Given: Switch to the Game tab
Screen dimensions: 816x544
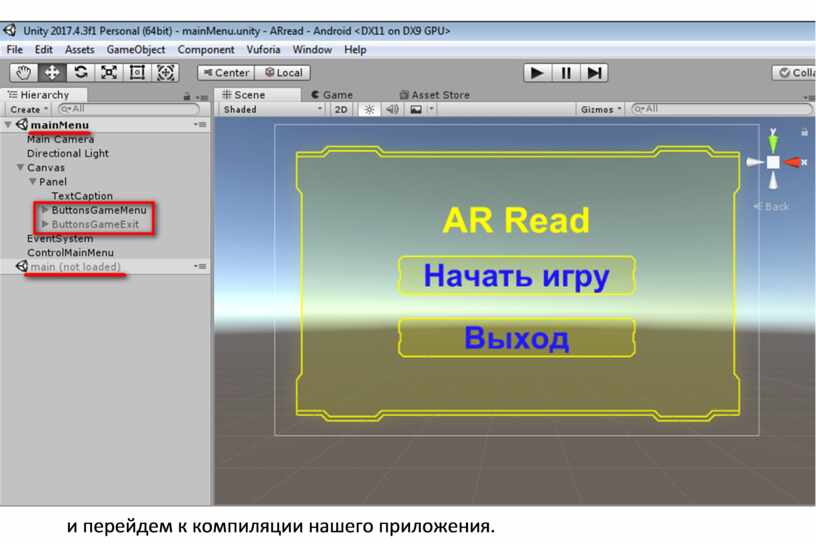Looking at the screenshot, I should pos(332,95).
